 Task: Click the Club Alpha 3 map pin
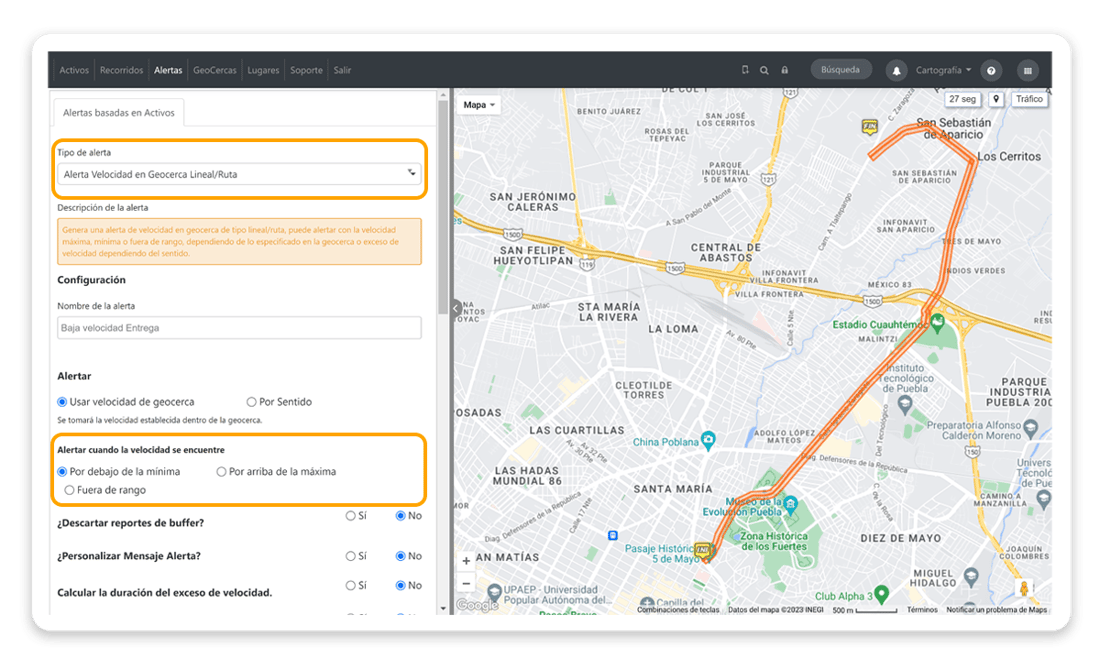(x=882, y=594)
